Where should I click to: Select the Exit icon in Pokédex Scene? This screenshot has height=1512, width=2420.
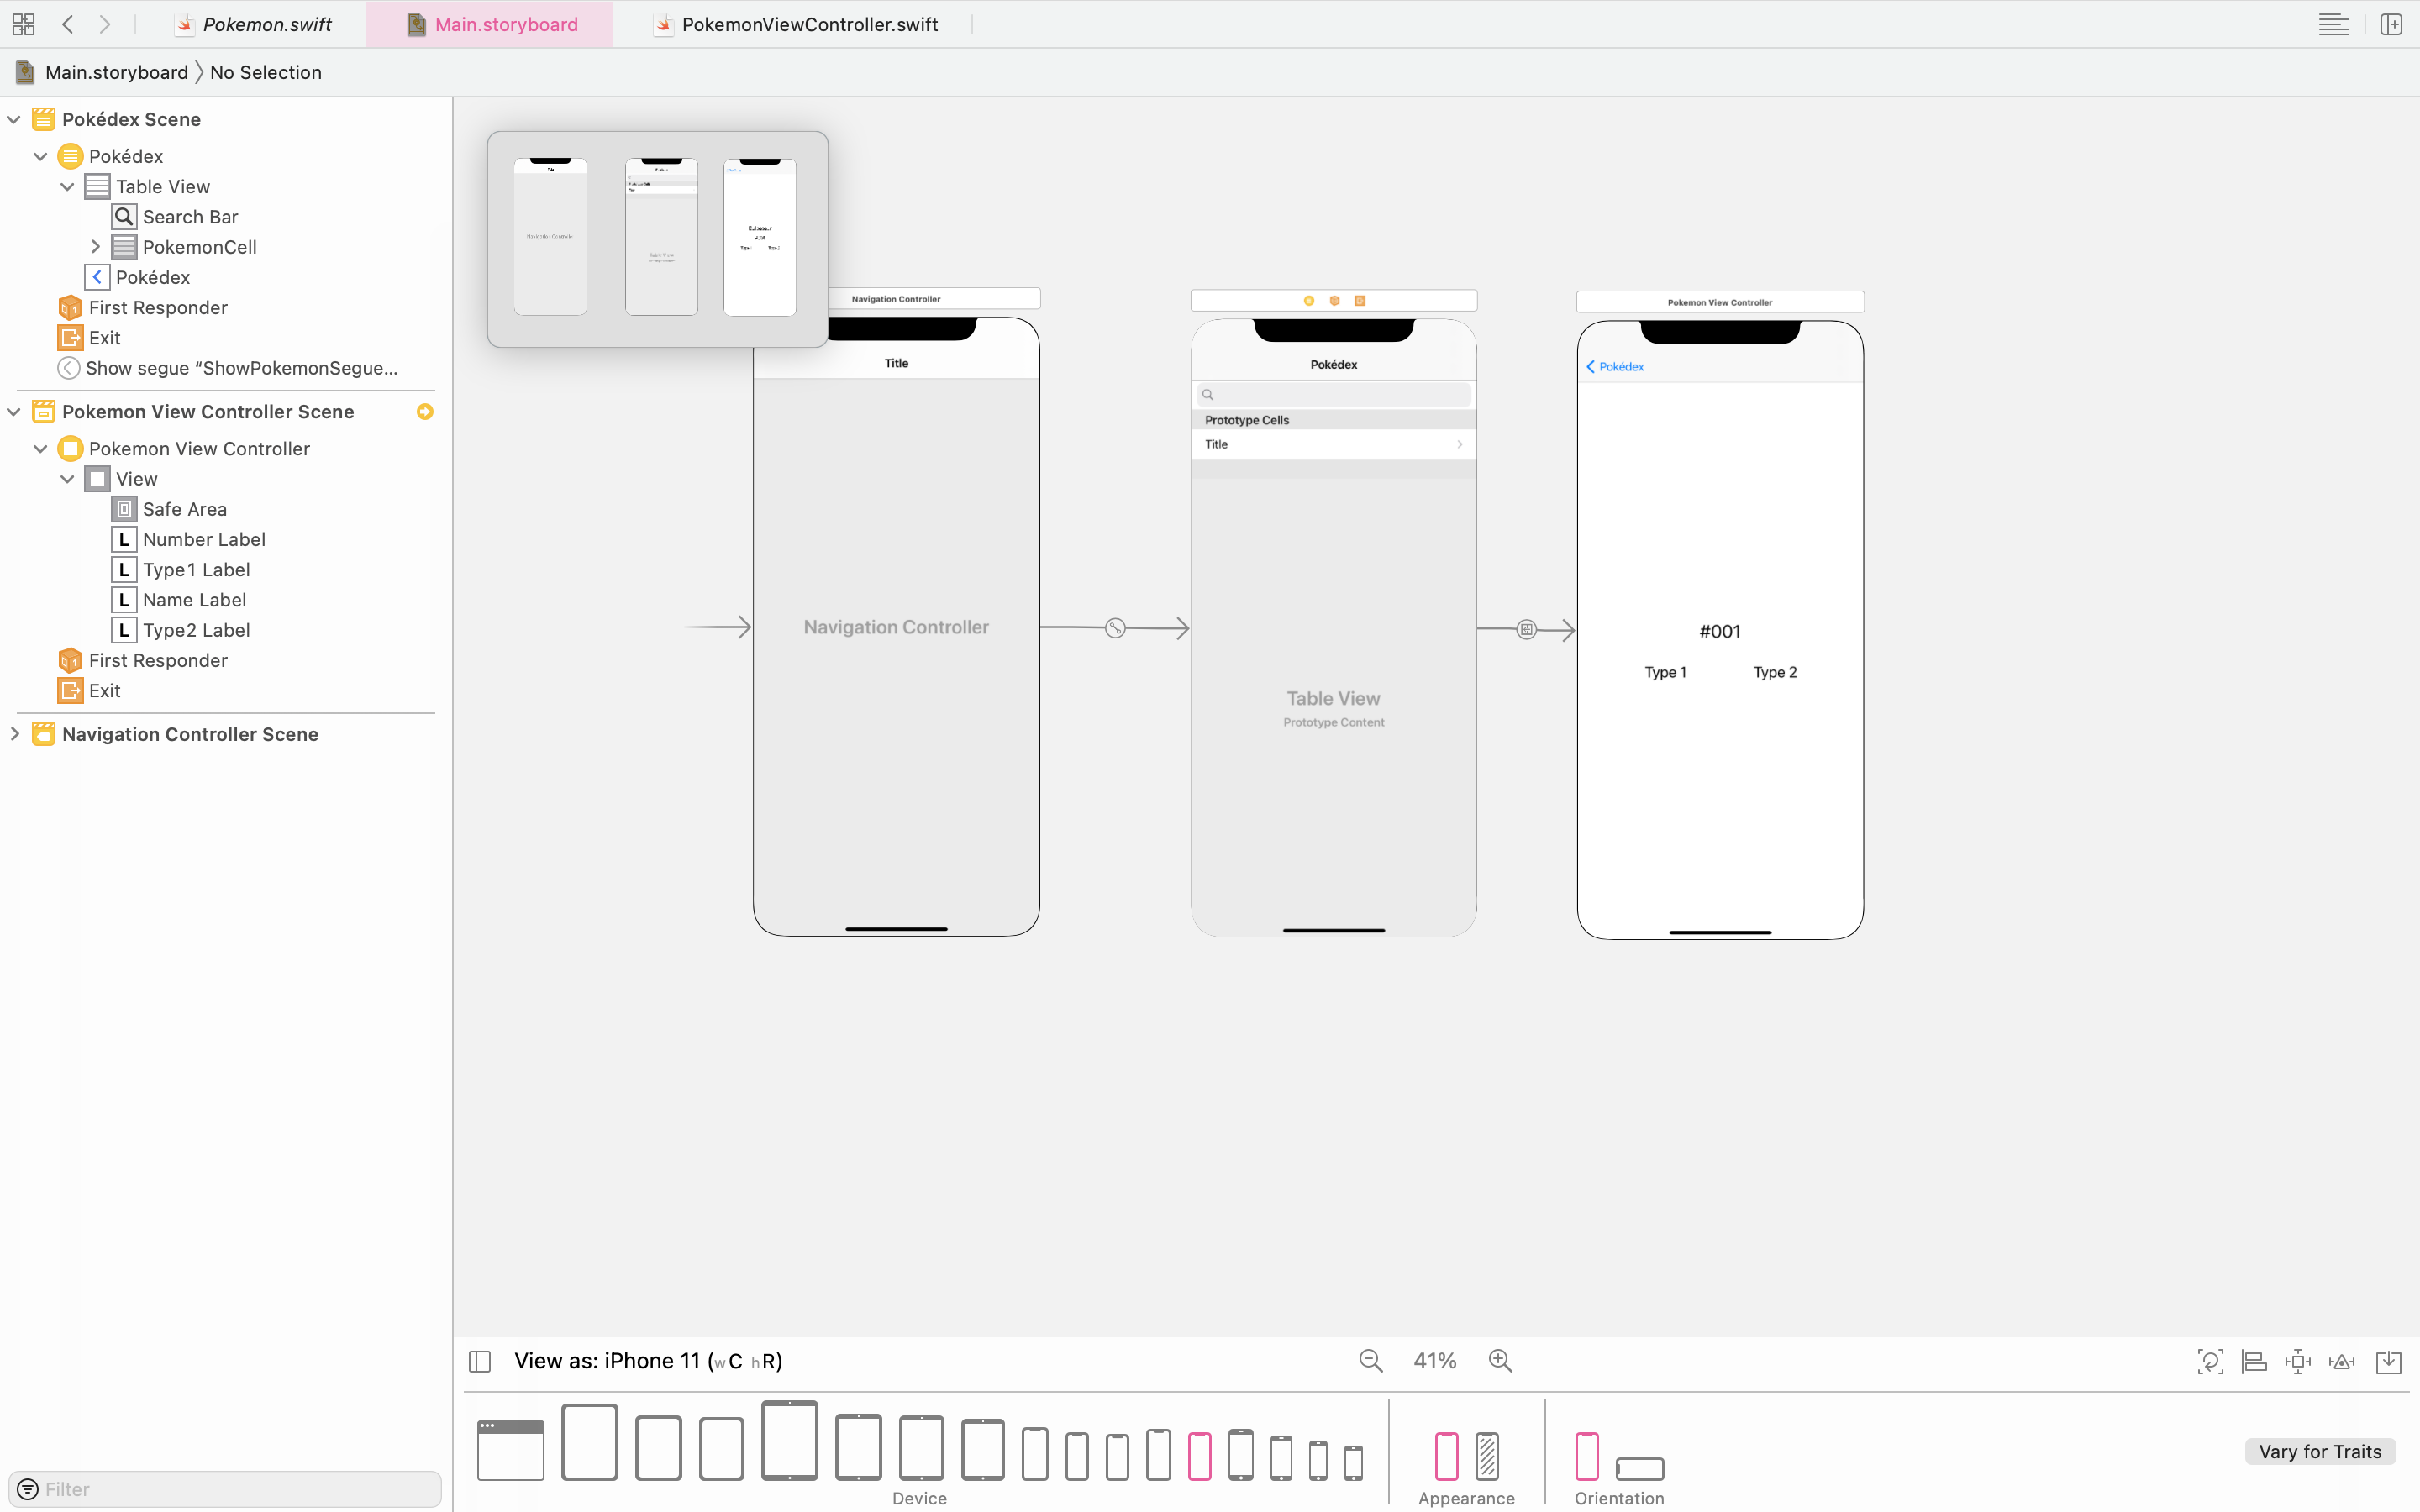coord(70,338)
